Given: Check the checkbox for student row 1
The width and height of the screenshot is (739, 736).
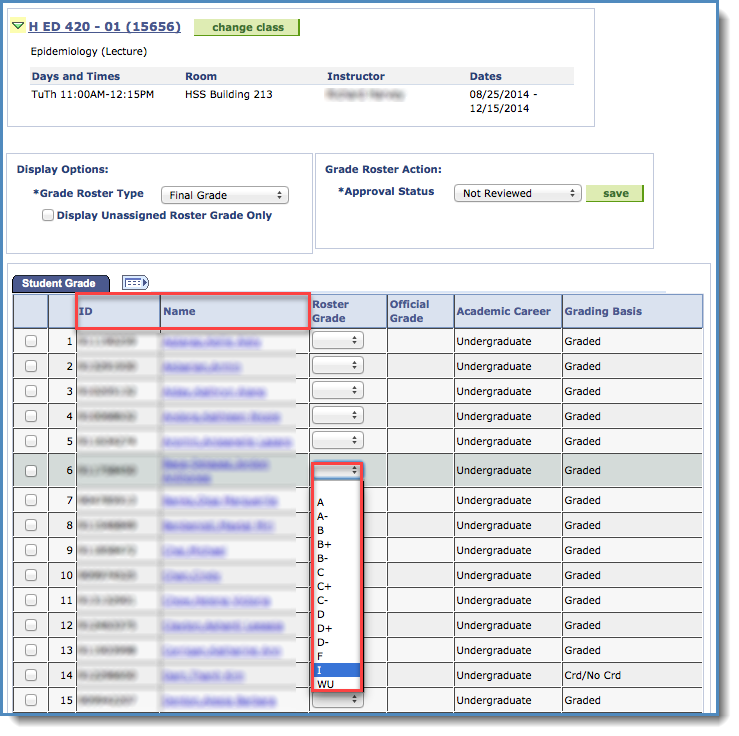Looking at the screenshot, I should [x=31, y=341].
